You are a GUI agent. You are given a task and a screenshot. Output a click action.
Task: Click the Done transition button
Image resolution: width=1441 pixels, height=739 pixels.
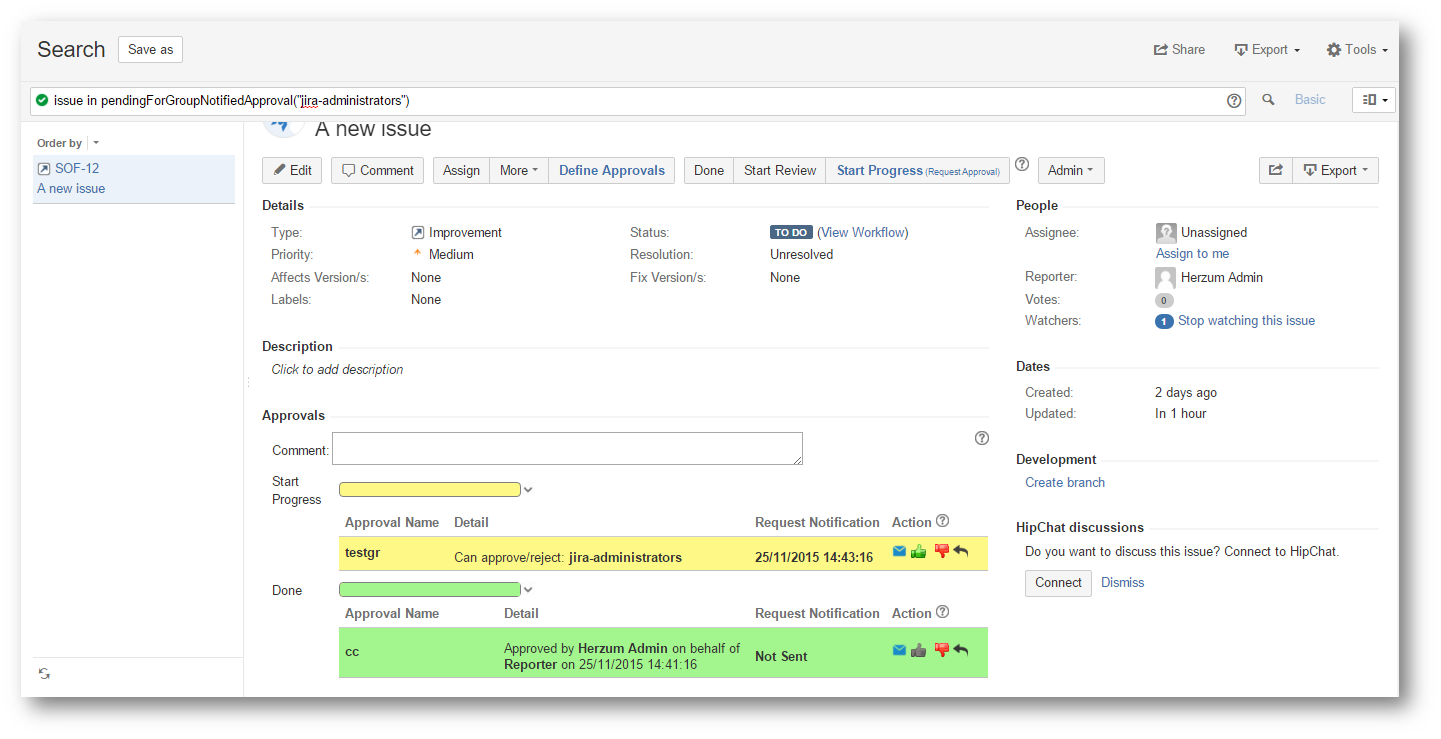[709, 170]
